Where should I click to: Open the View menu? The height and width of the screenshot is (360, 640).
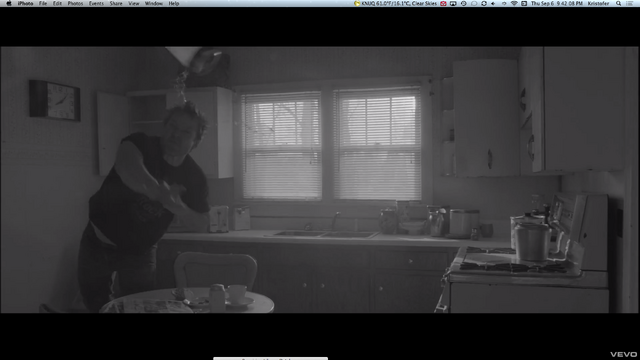[x=134, y=3]
